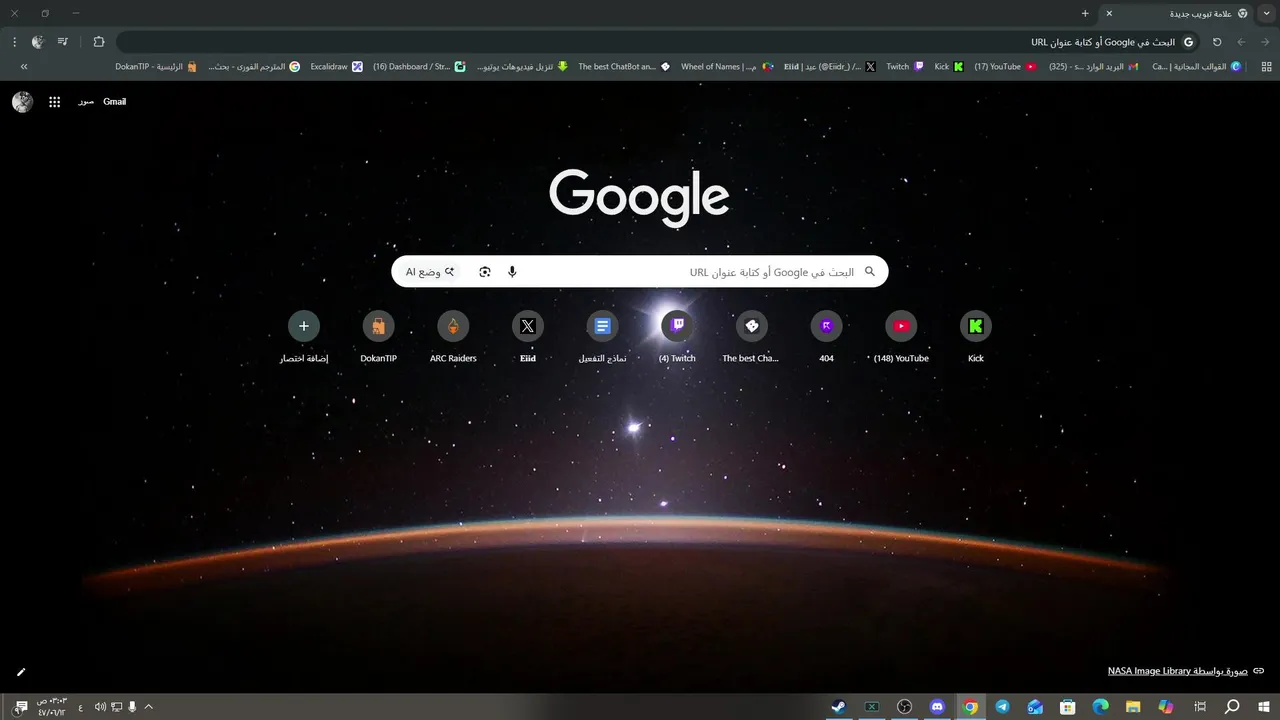Open AI mode with the وضع AI button
Viewport: 1280px width, 720px height.
430,272
